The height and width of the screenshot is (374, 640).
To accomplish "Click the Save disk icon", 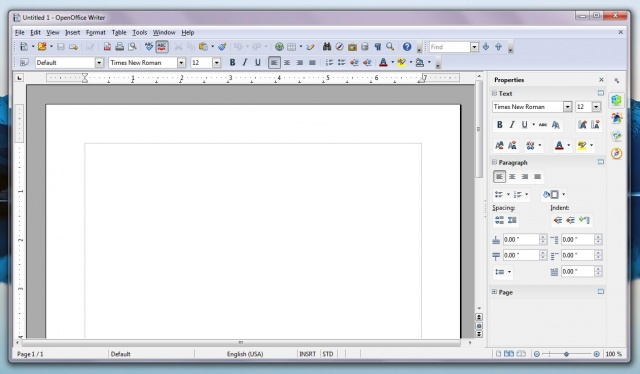I will [x=61, y=47].
